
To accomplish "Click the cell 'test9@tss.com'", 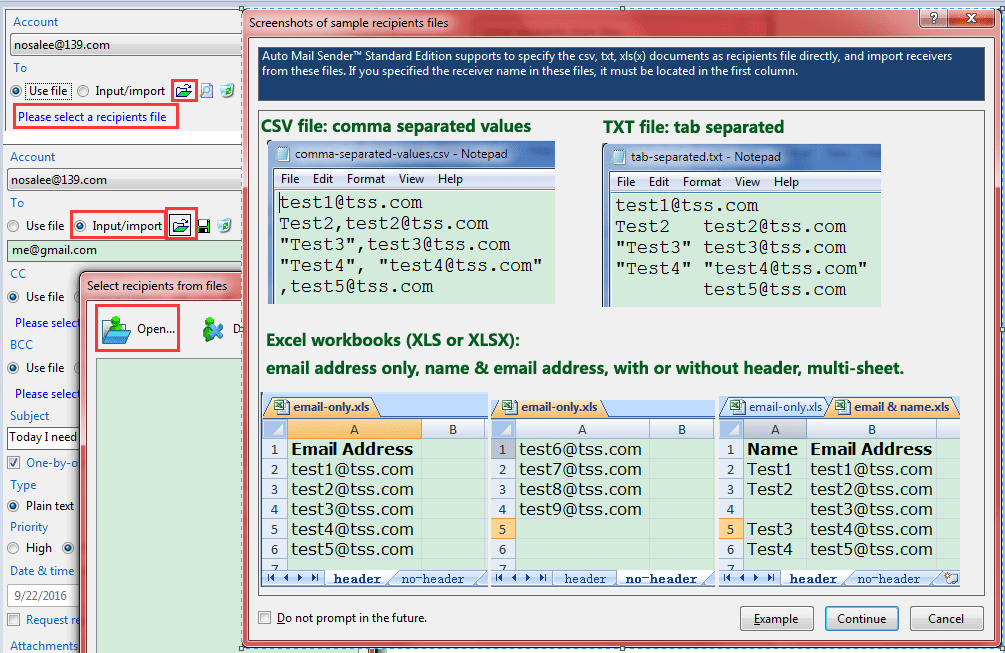I will [x=583, y=509].
